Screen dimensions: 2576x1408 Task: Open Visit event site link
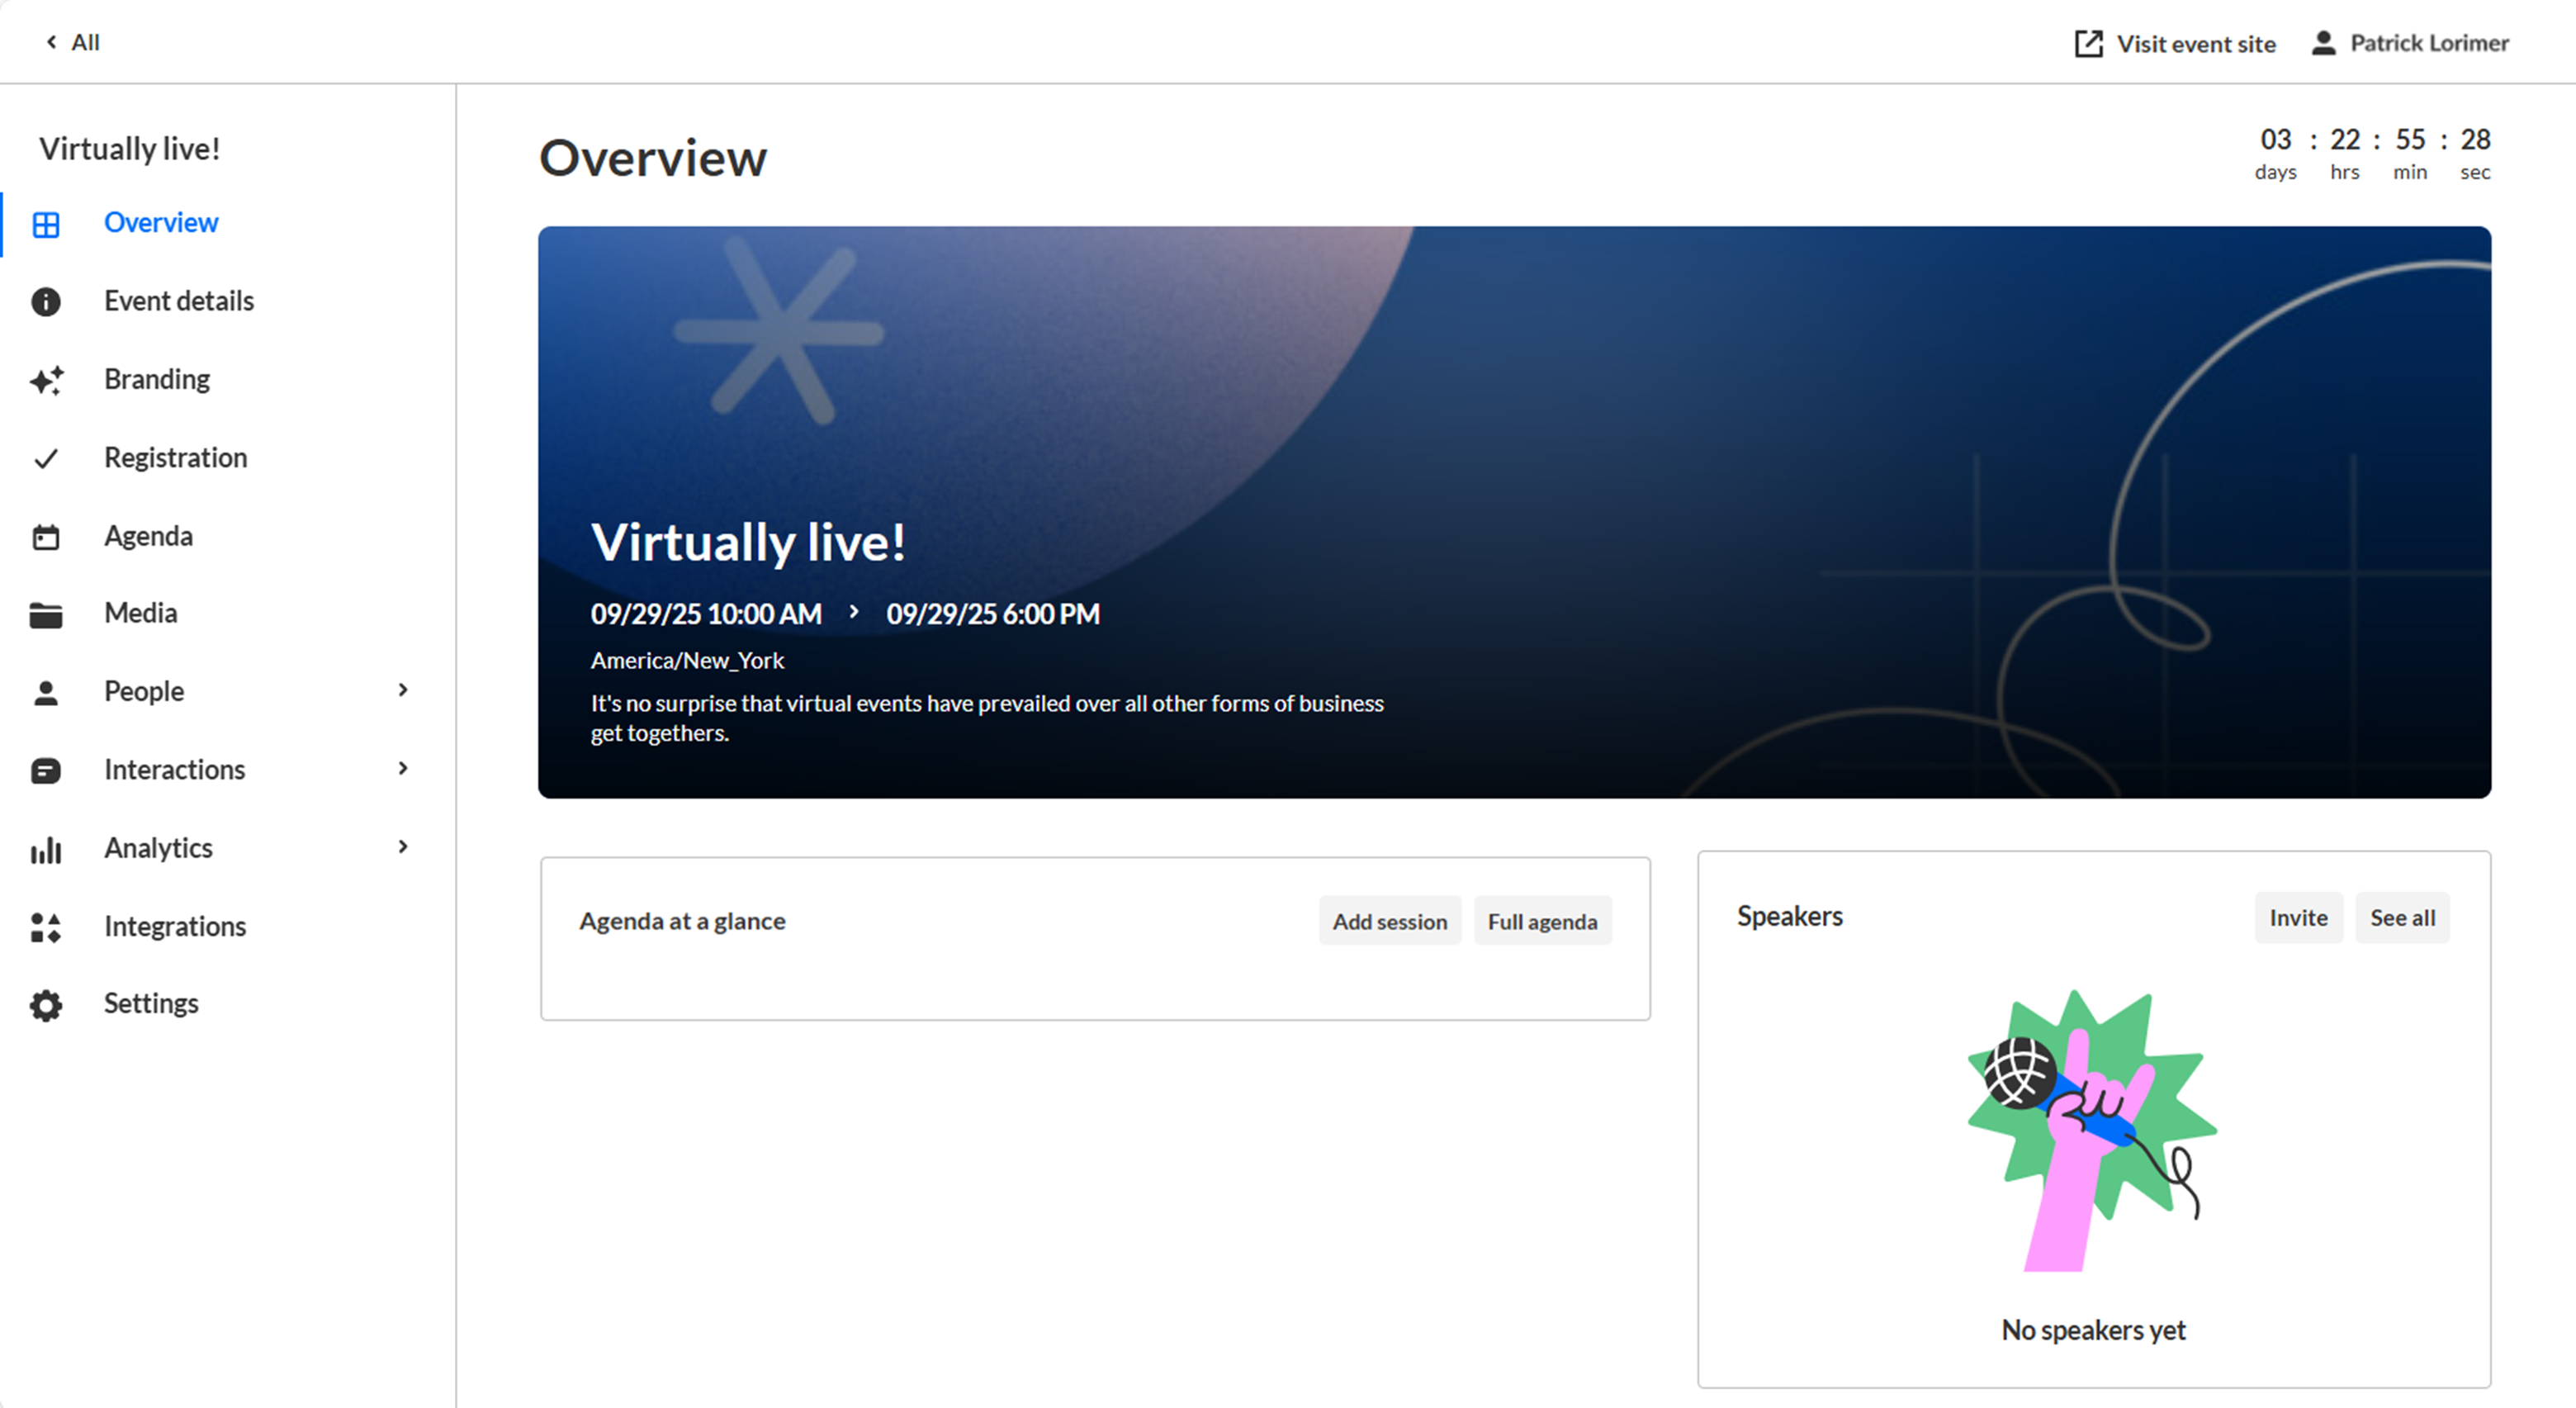point(2175,44)
